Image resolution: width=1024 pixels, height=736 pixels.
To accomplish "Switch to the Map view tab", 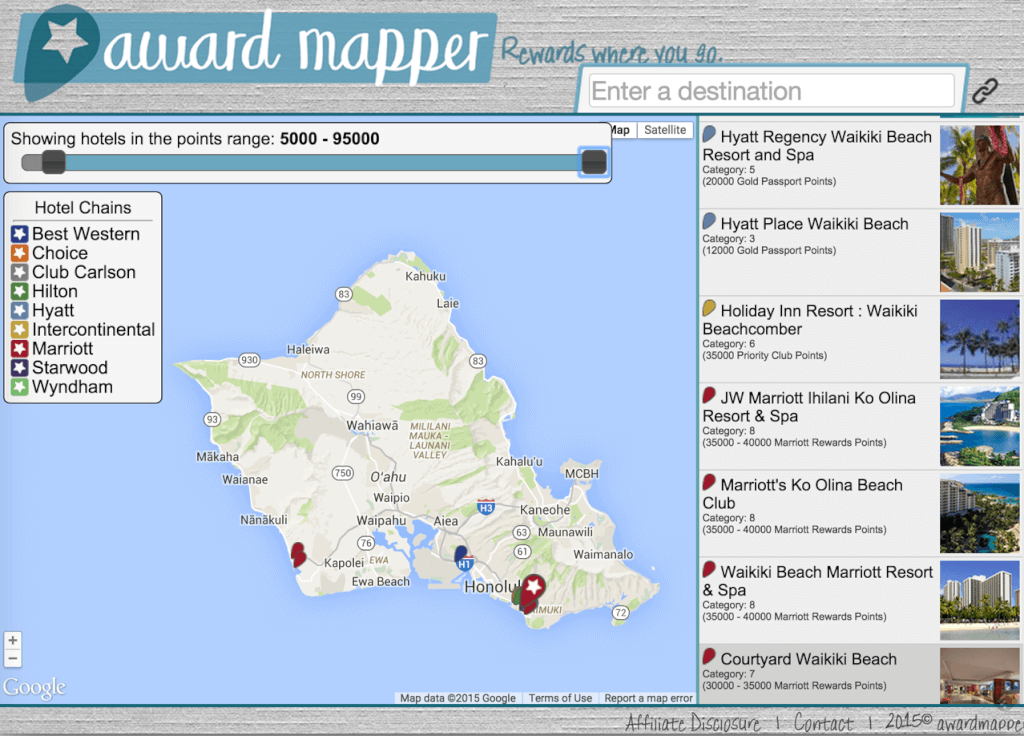I will coord(621,130).
